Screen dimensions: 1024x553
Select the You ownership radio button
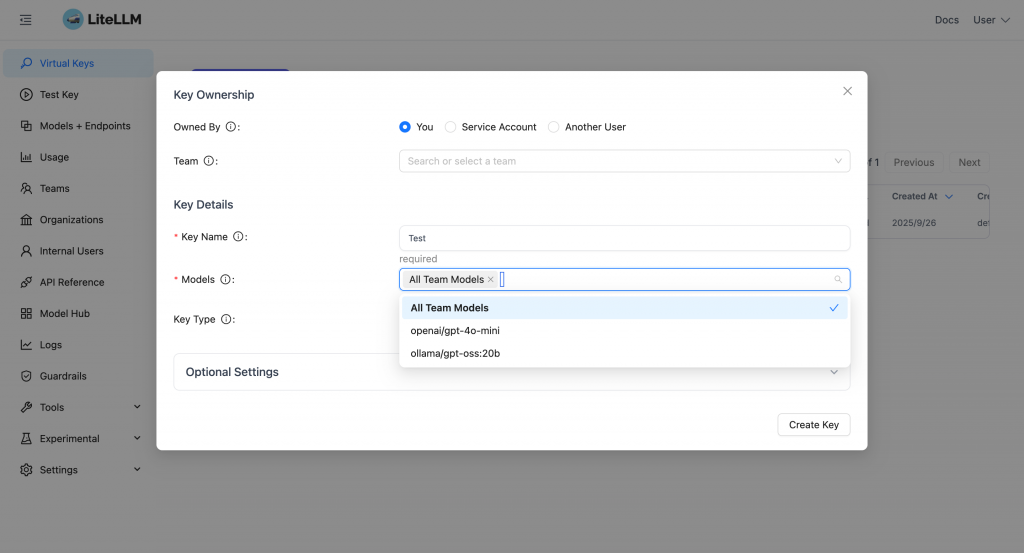click(405, 127)
